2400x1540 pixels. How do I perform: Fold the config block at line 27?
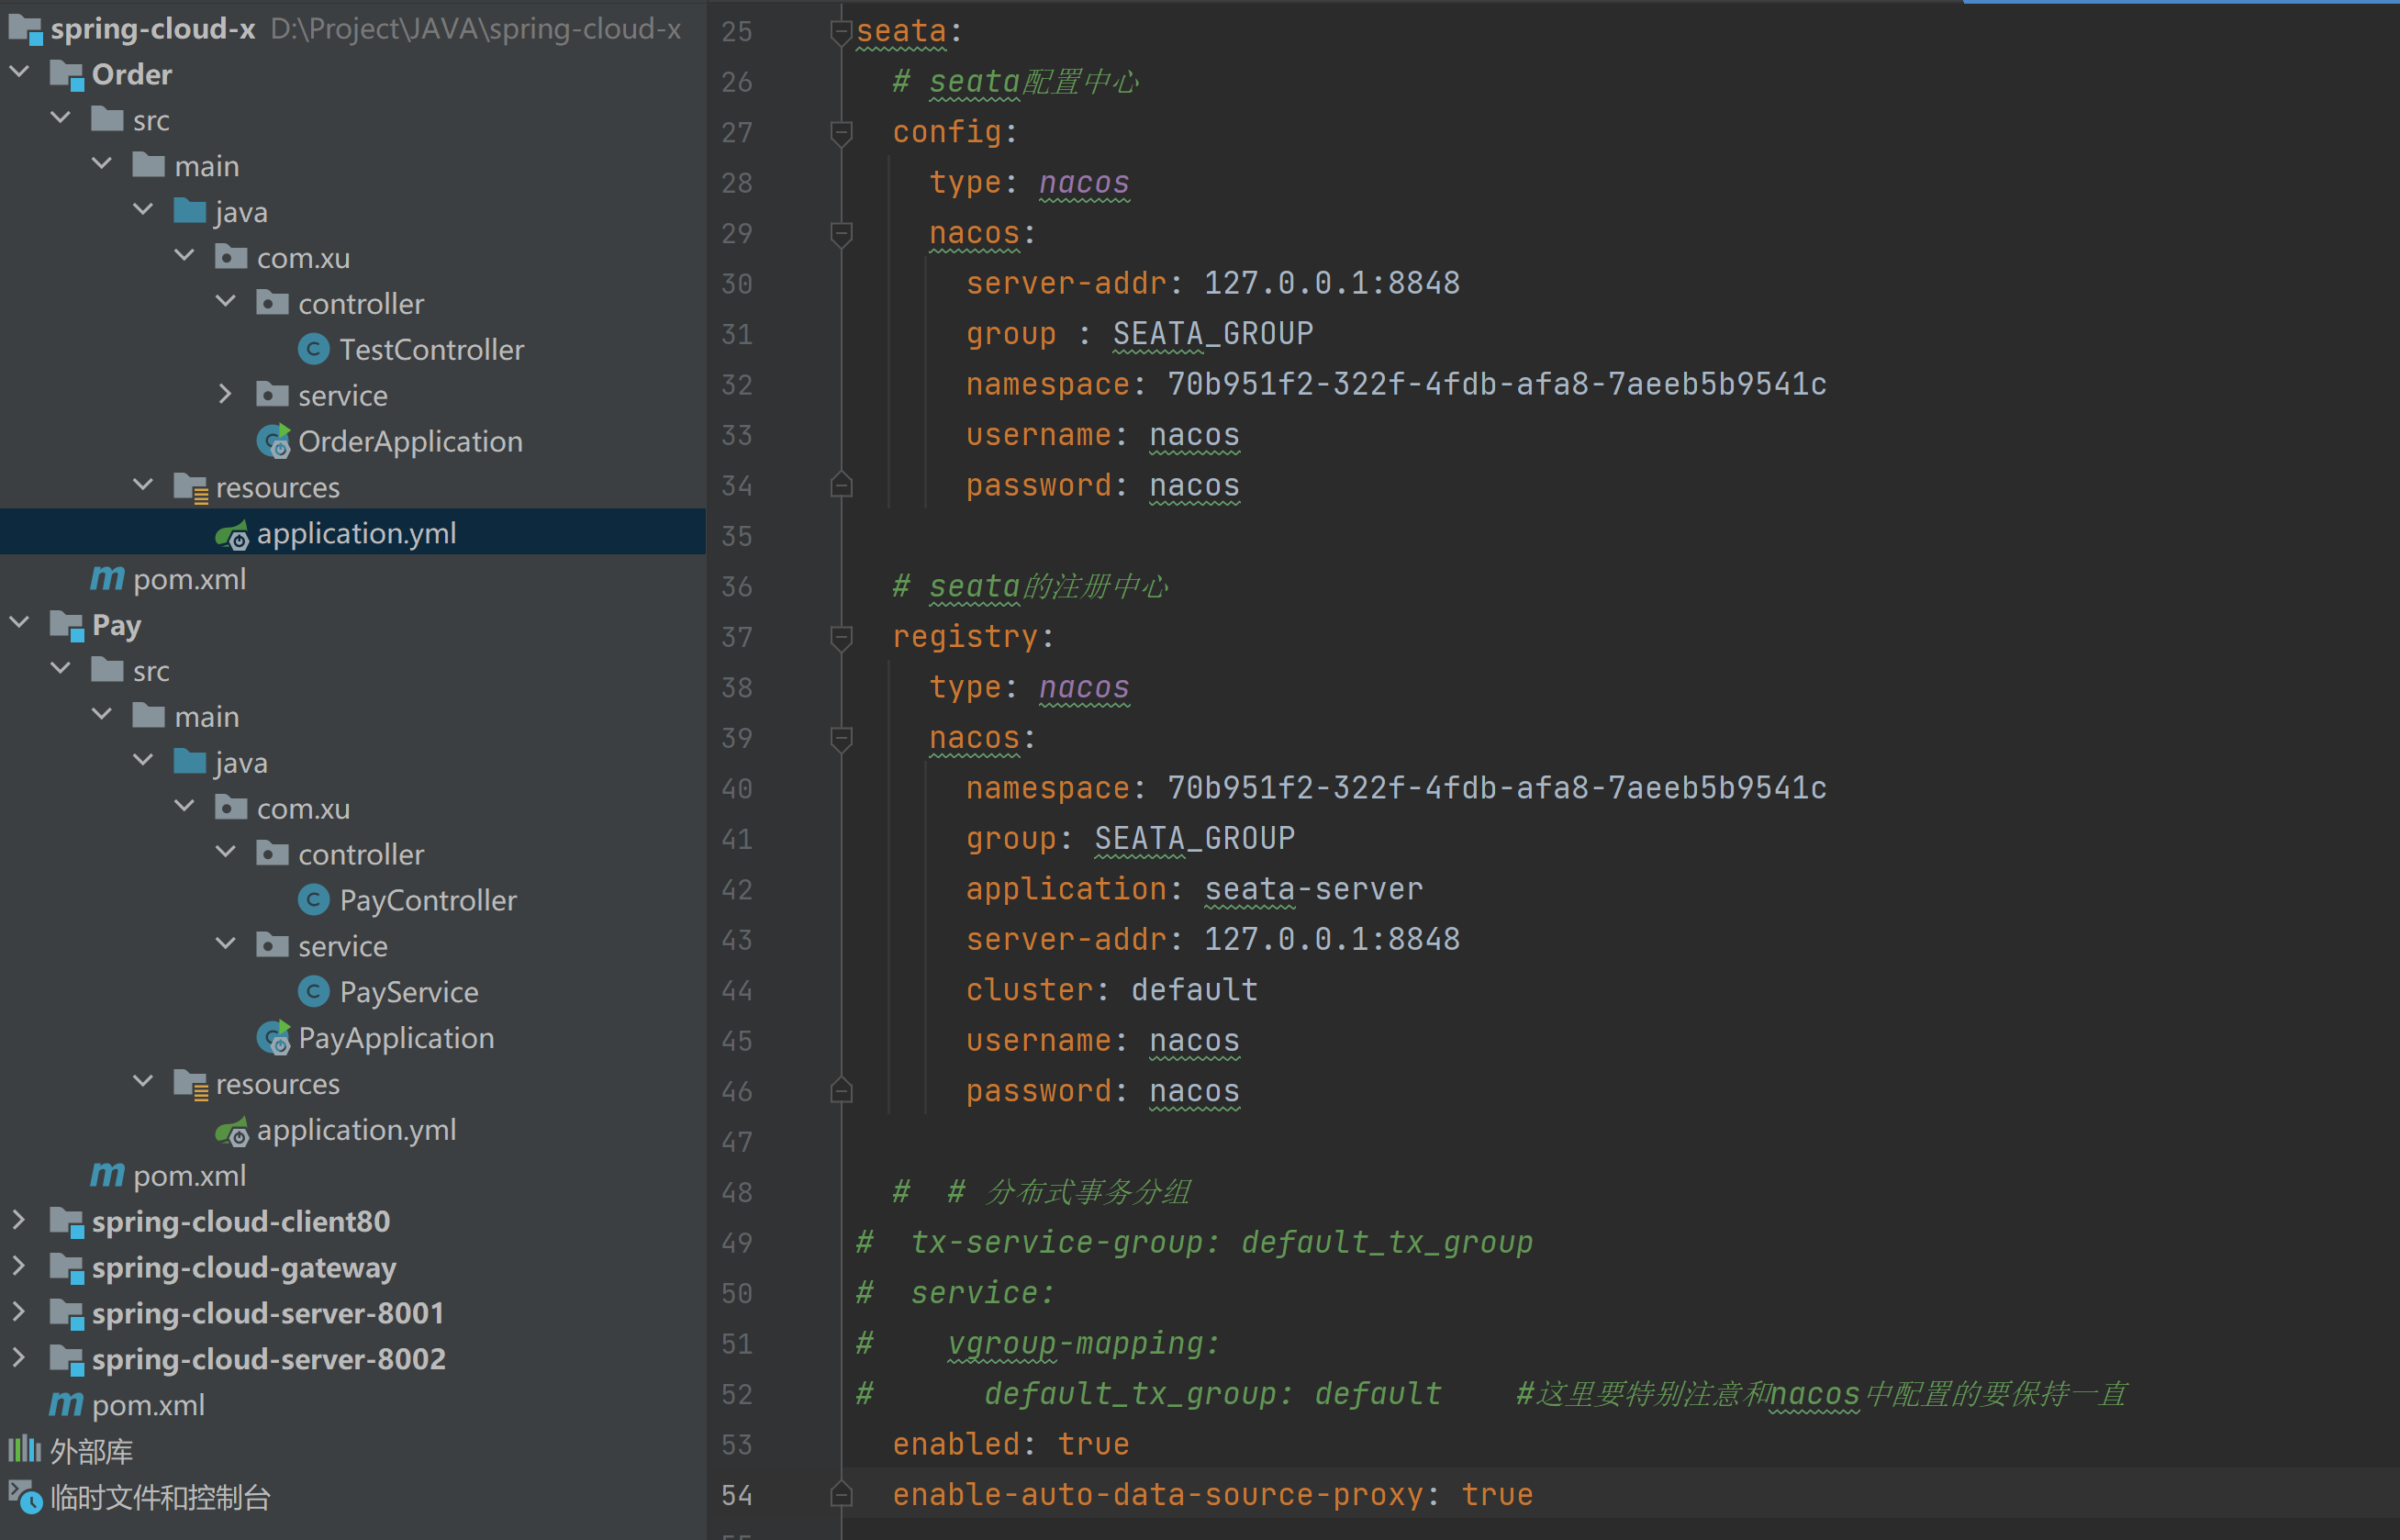841,134
